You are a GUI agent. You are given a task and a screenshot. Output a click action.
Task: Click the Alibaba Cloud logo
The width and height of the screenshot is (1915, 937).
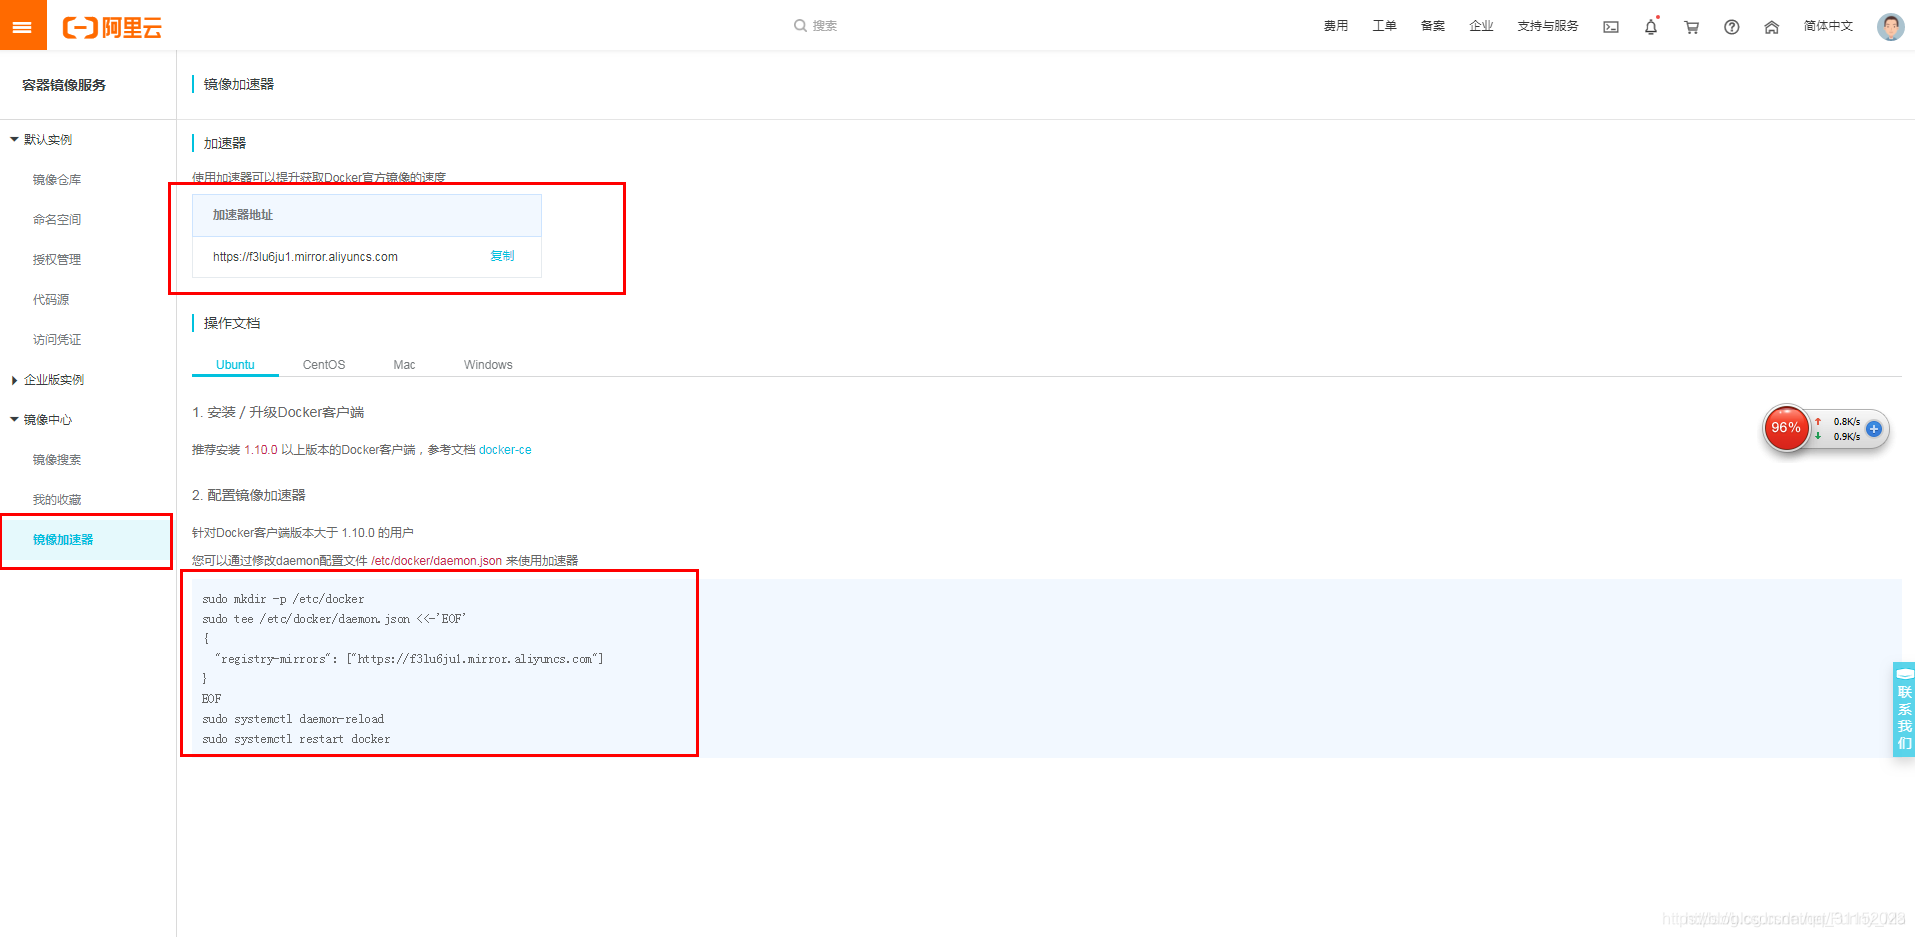pos(112,27)
